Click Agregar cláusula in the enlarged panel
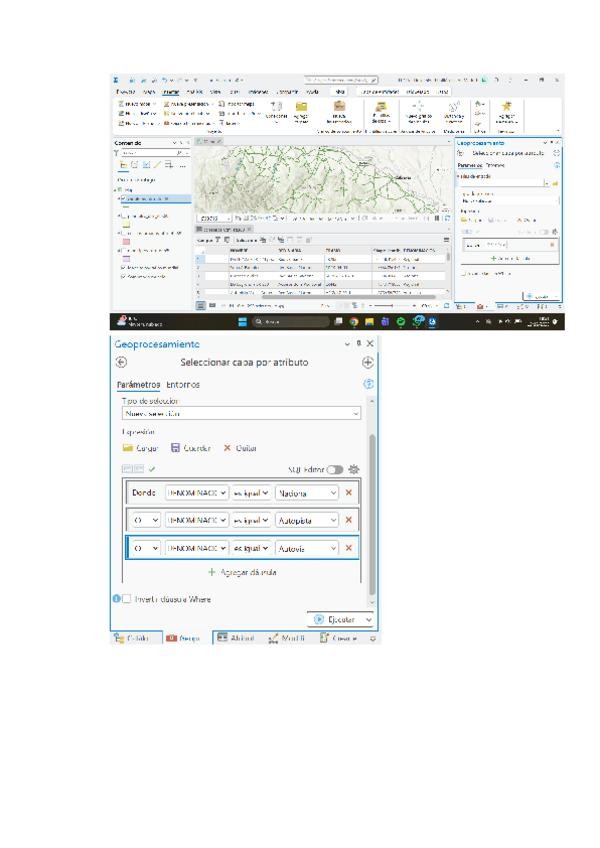Screen dimensions: 600x848 (242, 572)
